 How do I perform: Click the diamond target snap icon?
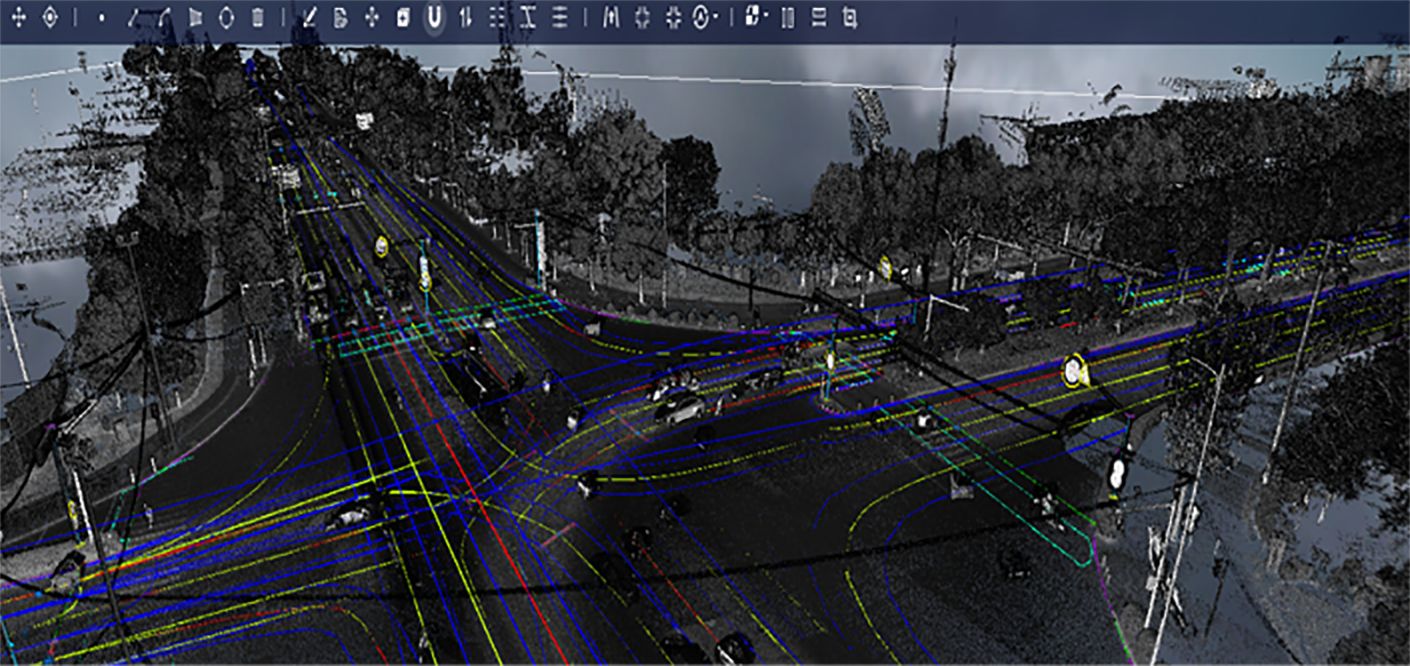(50, 17)
